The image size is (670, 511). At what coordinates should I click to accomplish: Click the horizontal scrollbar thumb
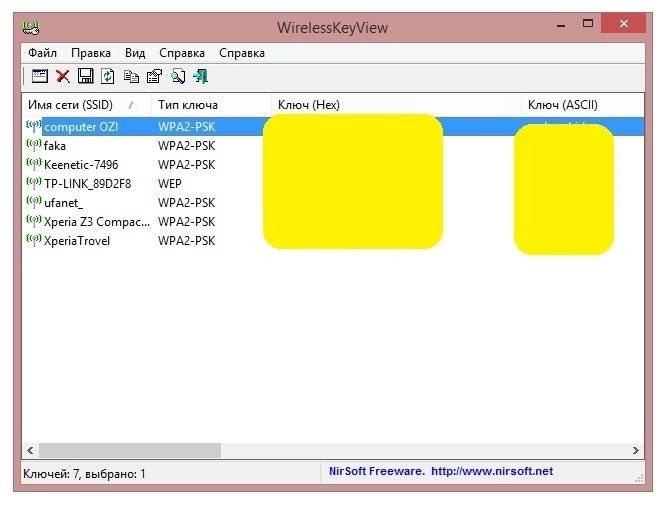point(130,450)
